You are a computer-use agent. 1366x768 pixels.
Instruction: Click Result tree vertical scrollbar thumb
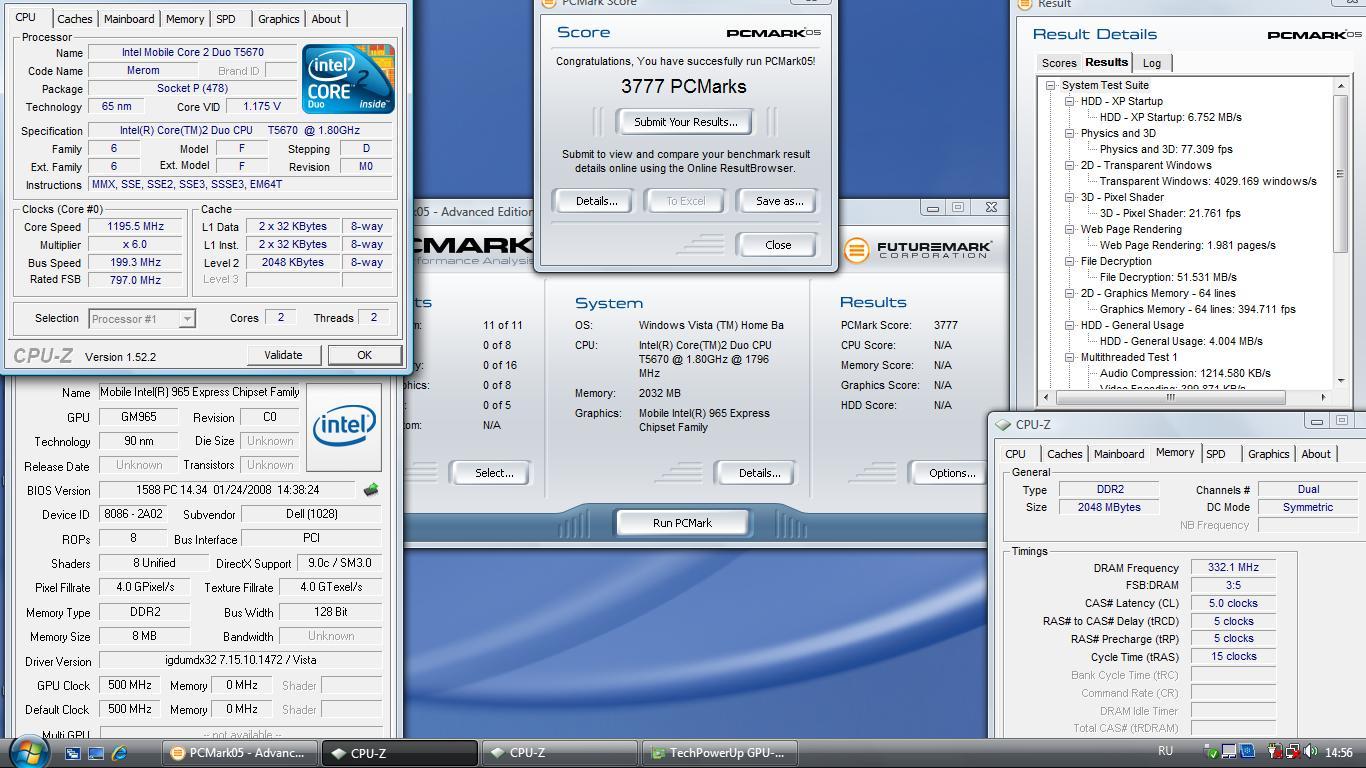[1340, 174]
